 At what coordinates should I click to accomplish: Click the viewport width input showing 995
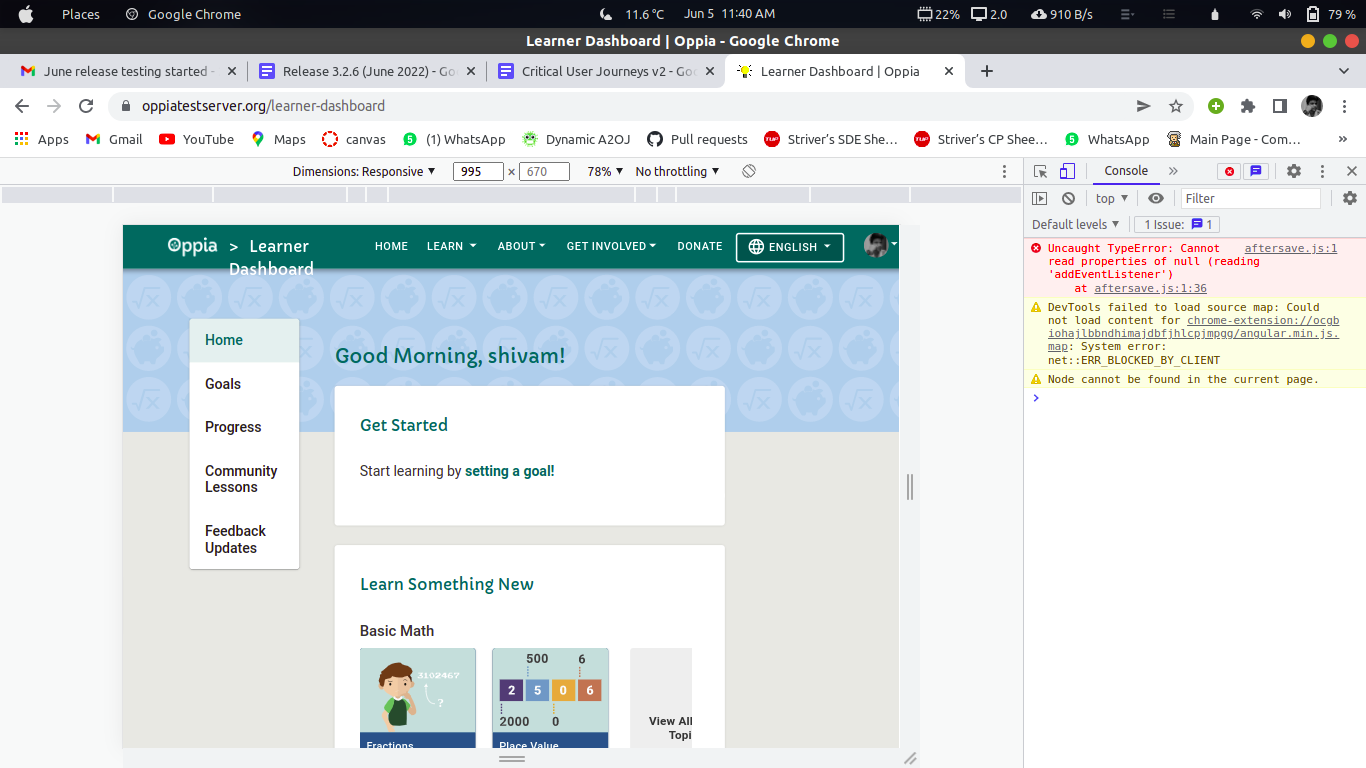pos(478,171)
